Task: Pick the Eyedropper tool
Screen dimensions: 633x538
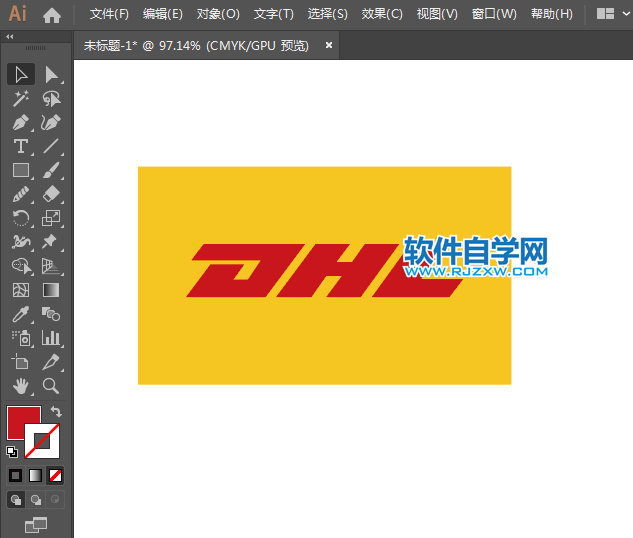Action: 21,314
